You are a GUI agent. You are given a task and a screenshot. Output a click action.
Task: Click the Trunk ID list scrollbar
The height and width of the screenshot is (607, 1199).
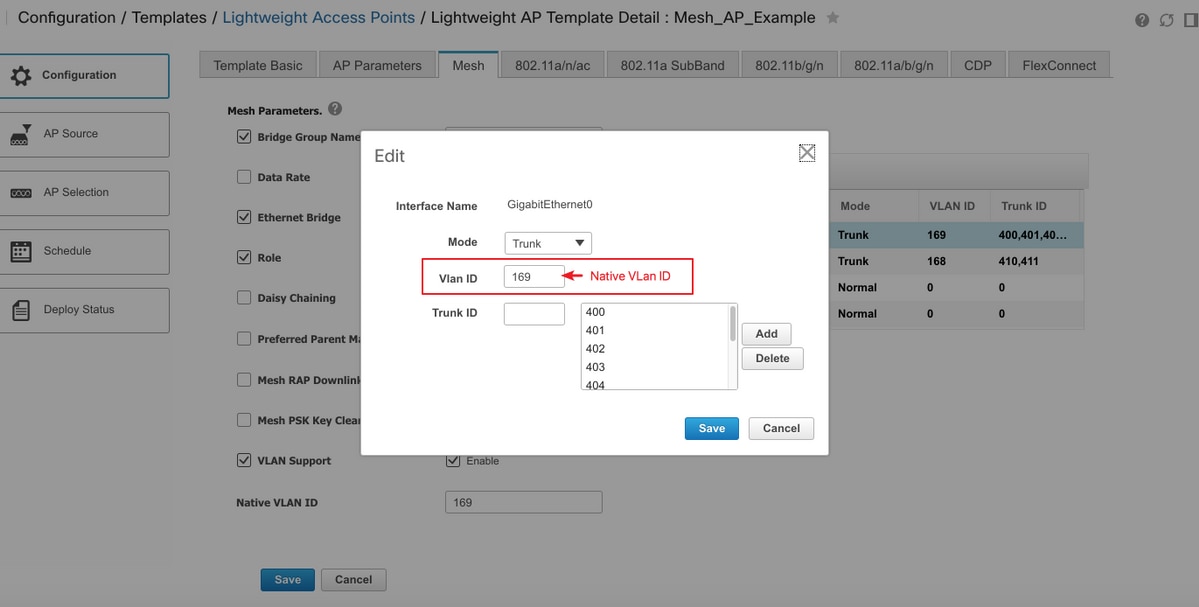coord(733,323)
